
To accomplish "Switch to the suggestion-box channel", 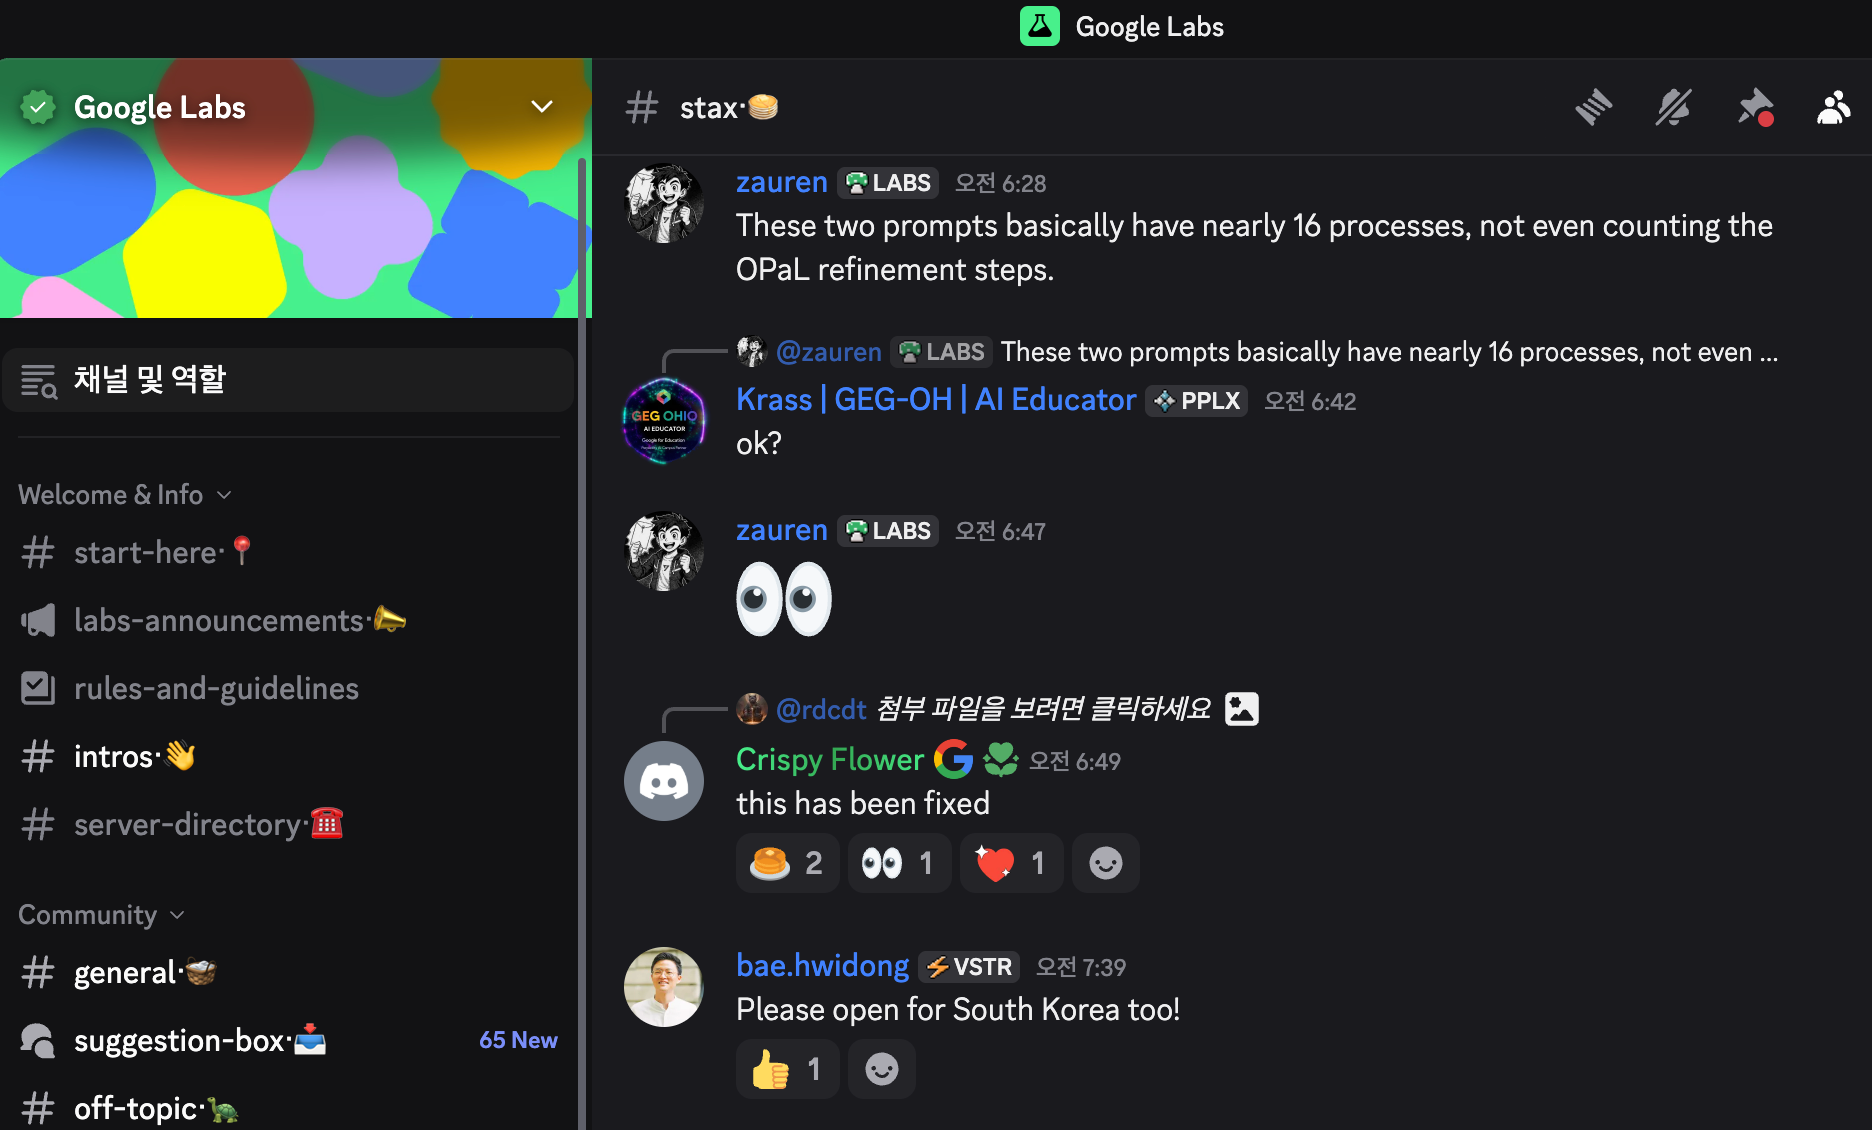I will (288, 1041).
